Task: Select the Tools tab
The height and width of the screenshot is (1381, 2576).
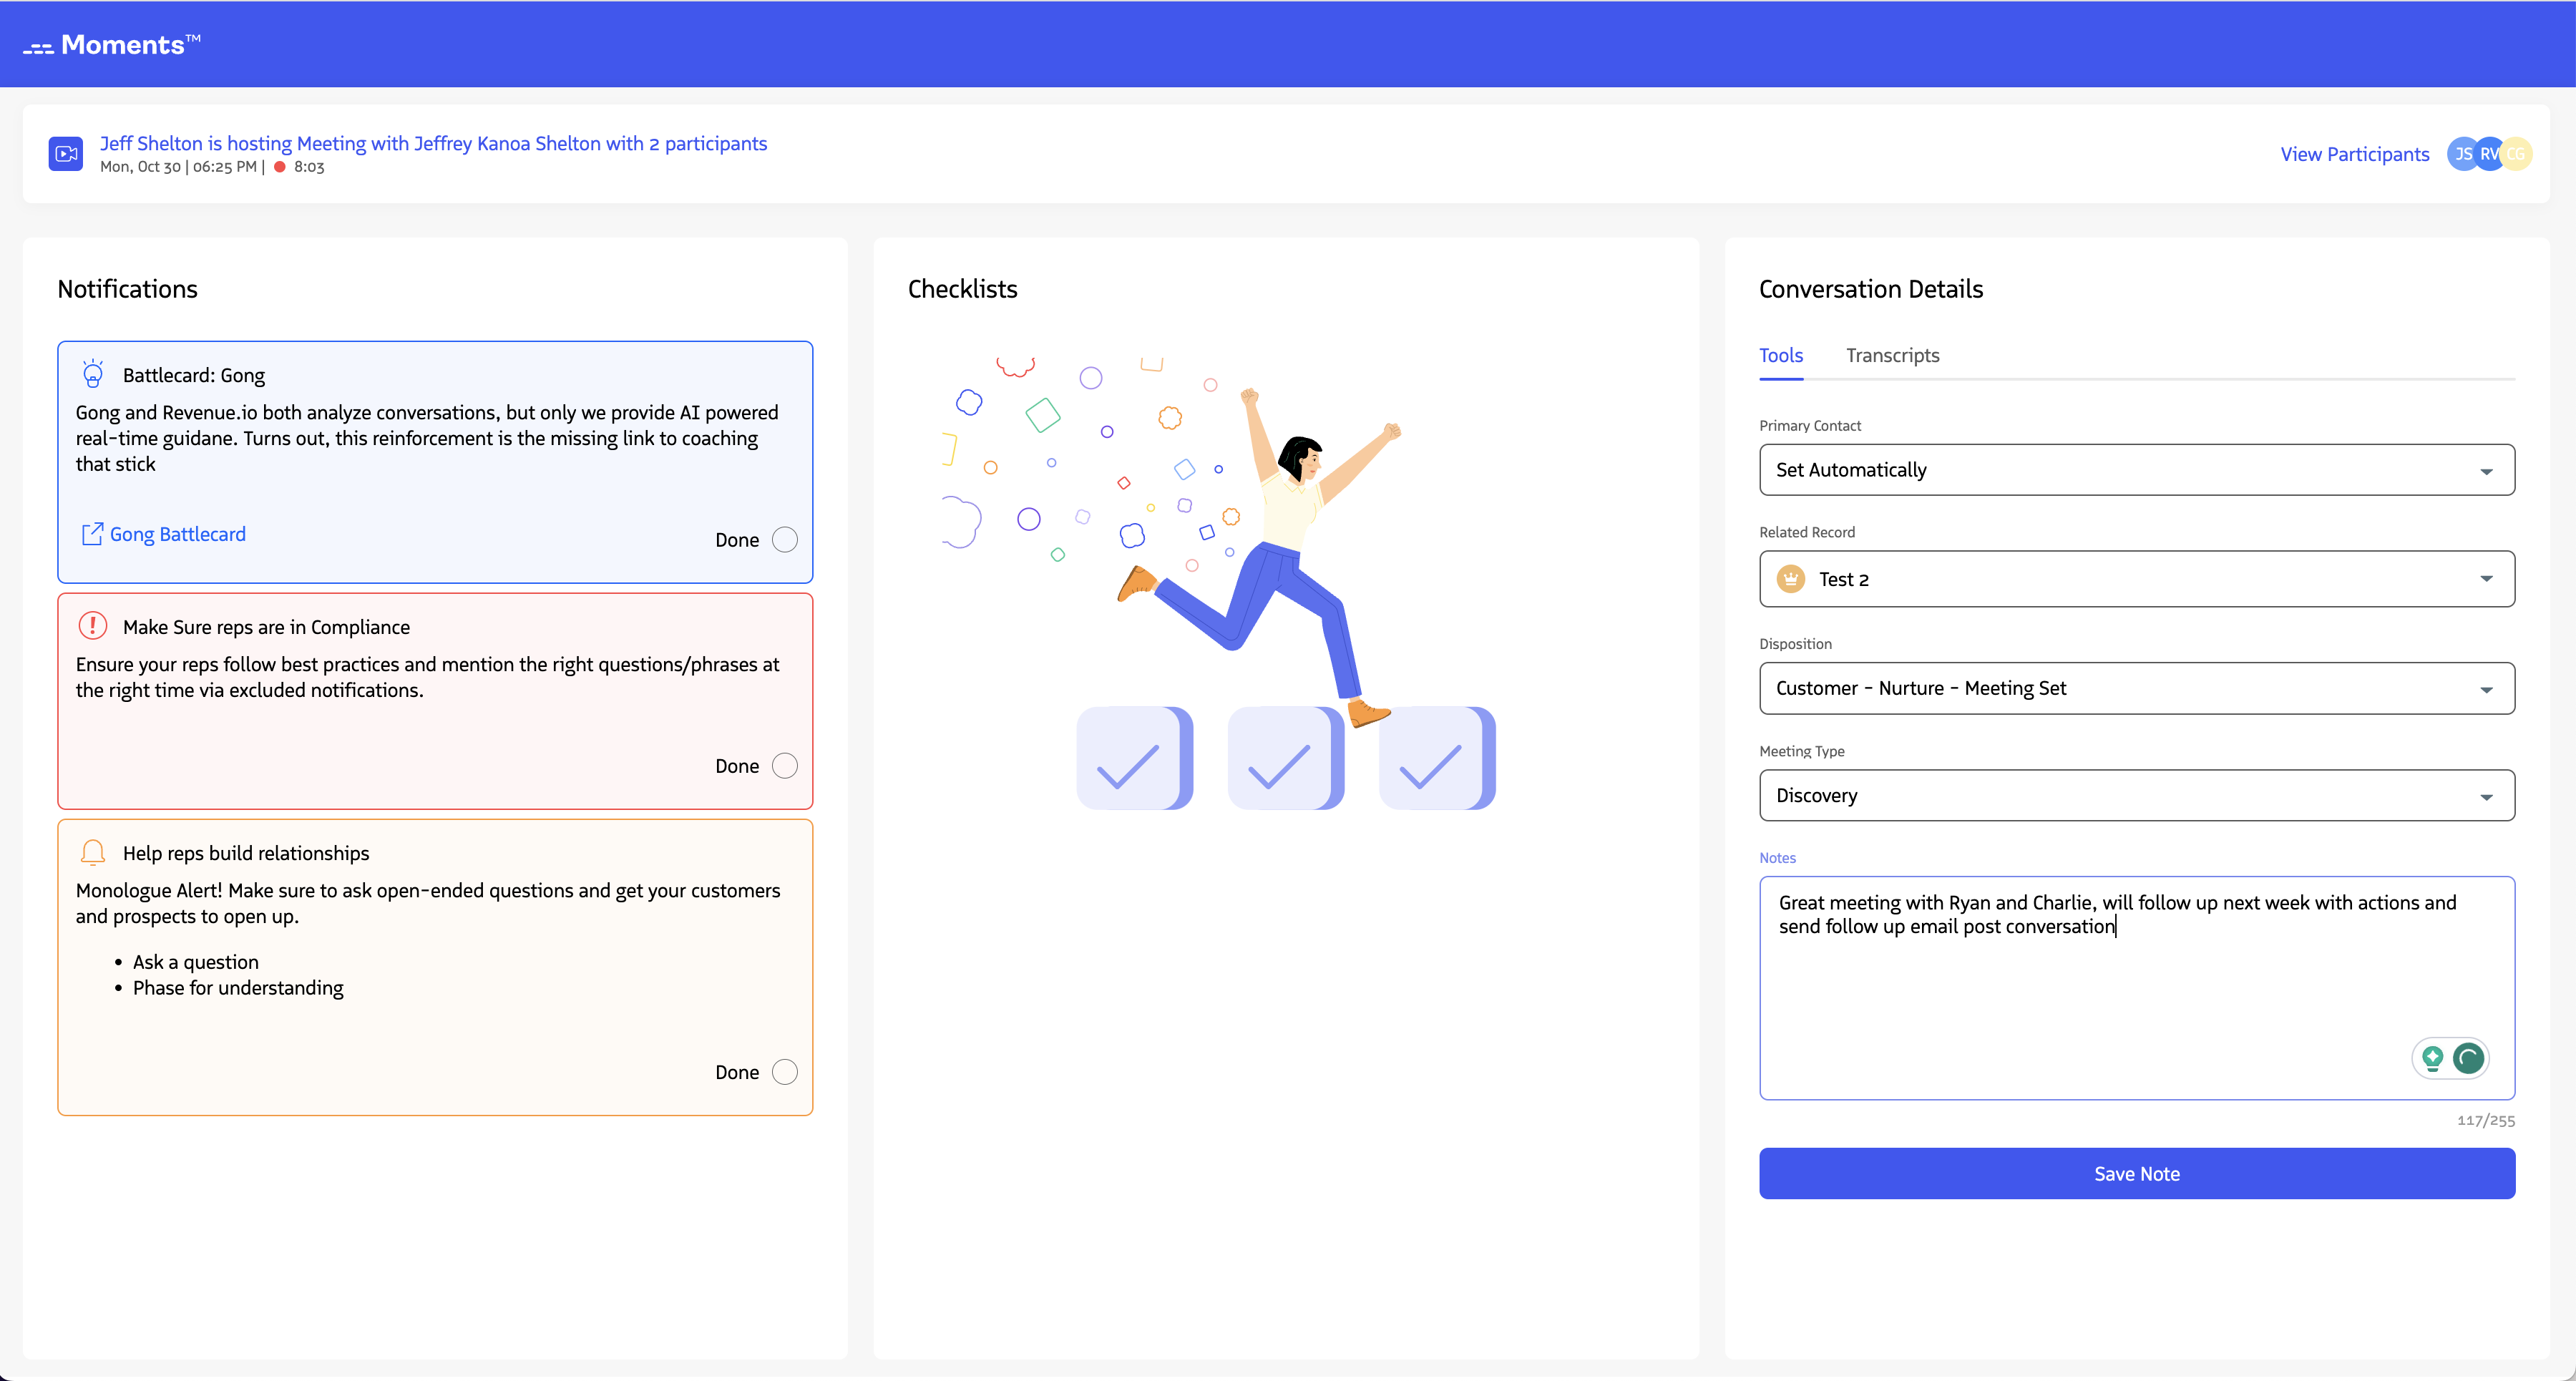Action: tap(1780, 355)
